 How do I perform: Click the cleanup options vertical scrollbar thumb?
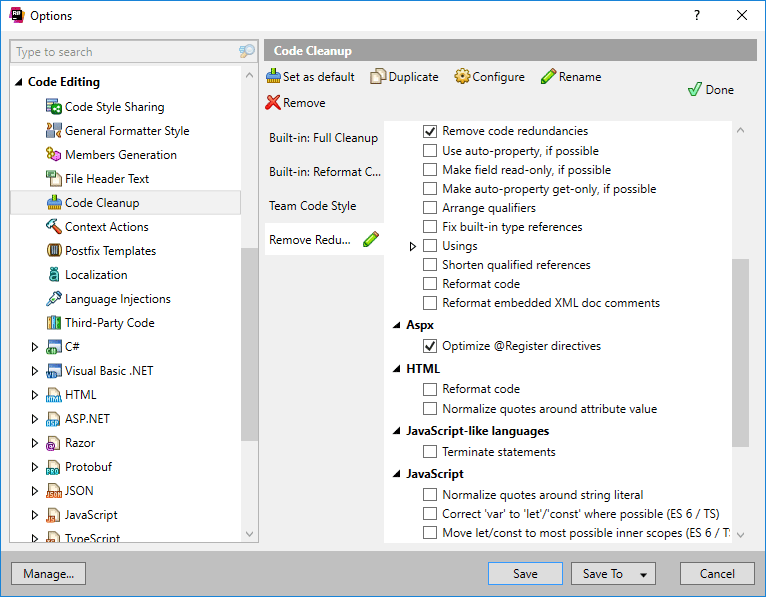tap(740, 352)
